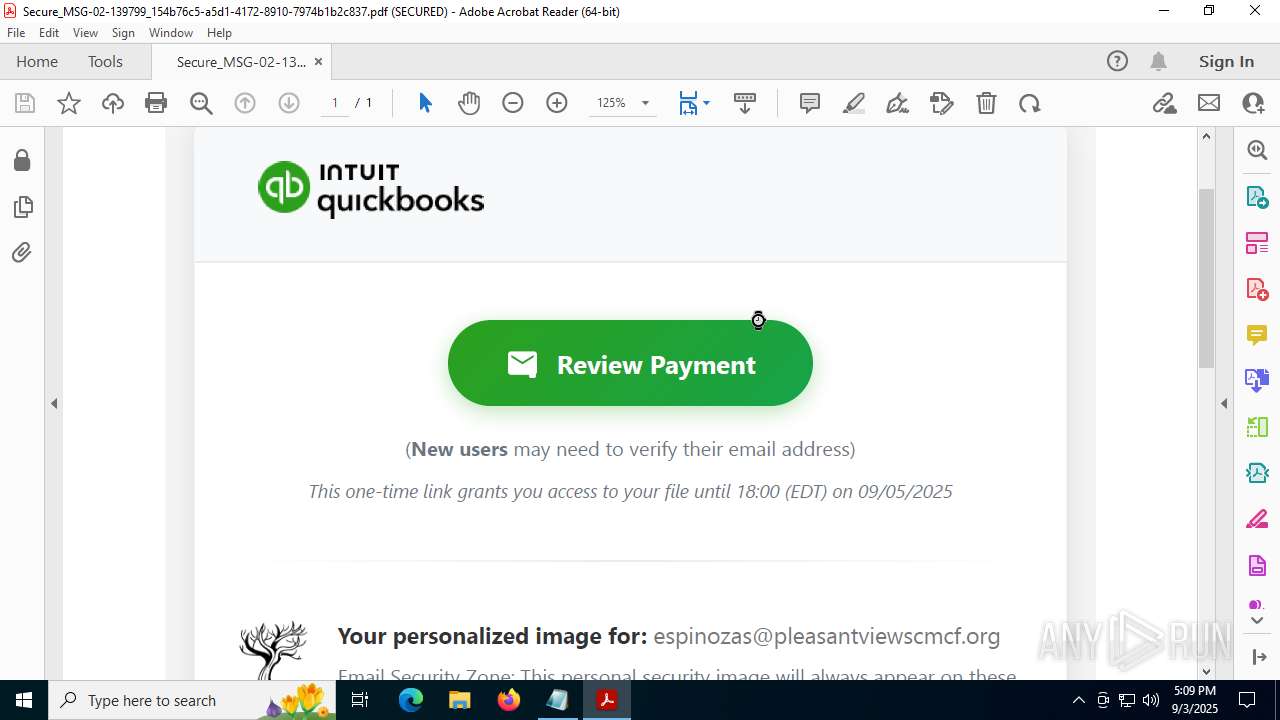Add a sticky note comment
Image resolution: width=1280 pixels, height=720 pixels.
coord(810,103)
